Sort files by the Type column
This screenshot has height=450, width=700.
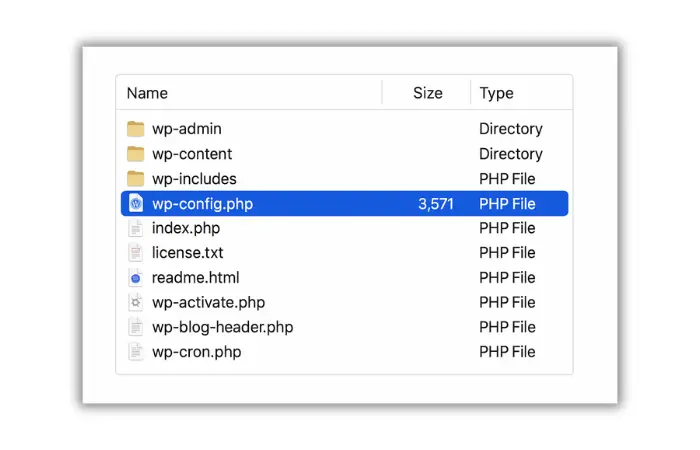(496, 93)
